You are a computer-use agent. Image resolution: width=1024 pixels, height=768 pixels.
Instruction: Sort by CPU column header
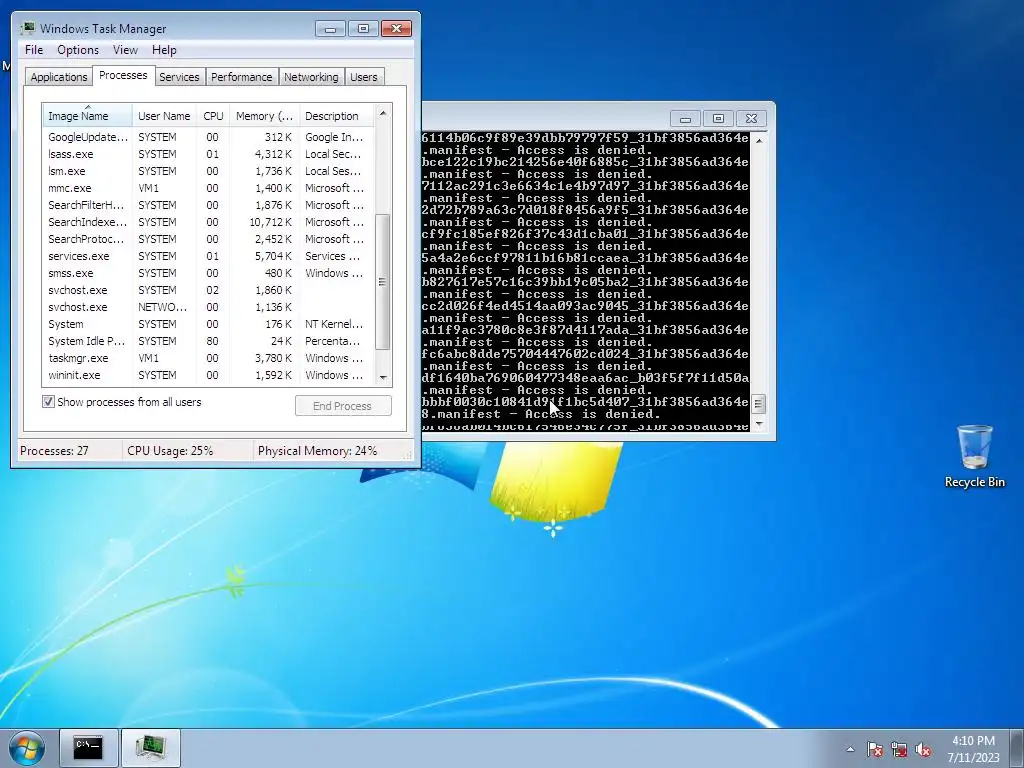tap(213, 116)
